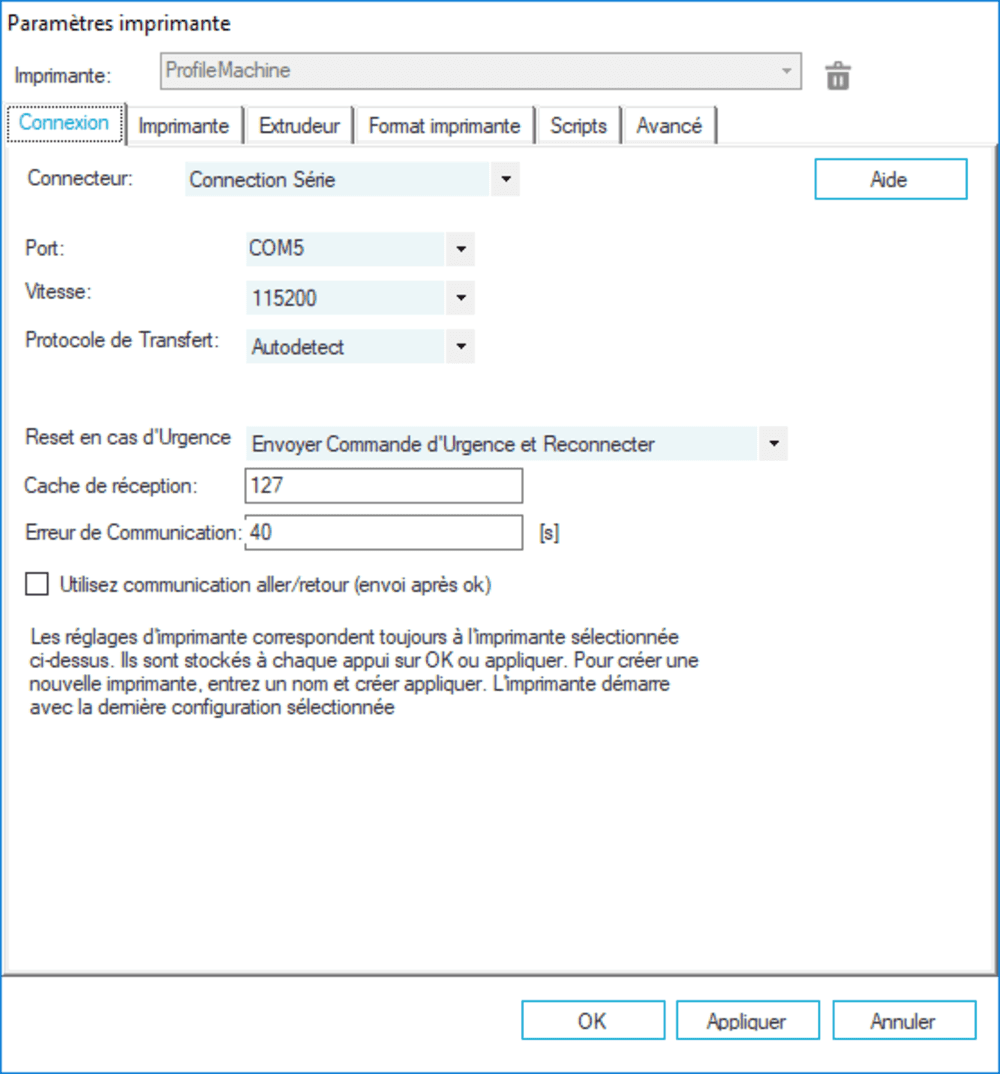Viewport: 1000px width, 1074px height.
Task: Switch to the Imprimante tab
Action: (184, 126)
